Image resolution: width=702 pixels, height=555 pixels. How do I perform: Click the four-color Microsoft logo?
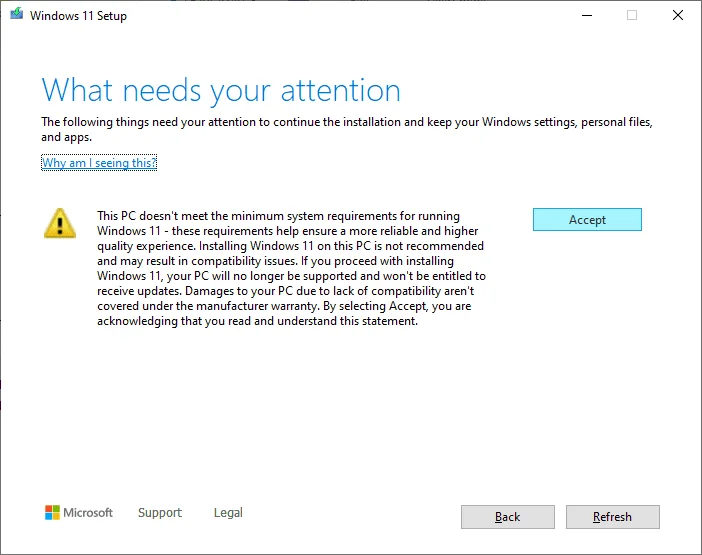[52, 512]
